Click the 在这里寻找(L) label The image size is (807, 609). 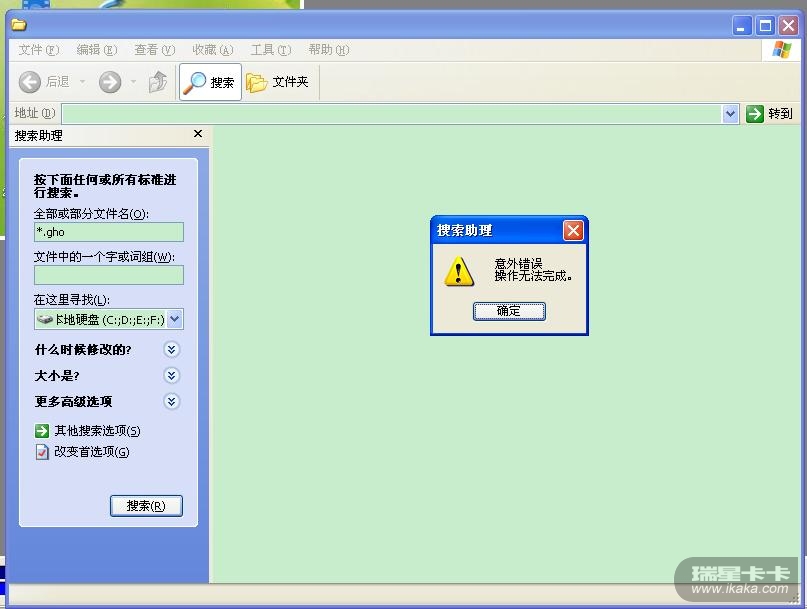click(x=72, y=300)
